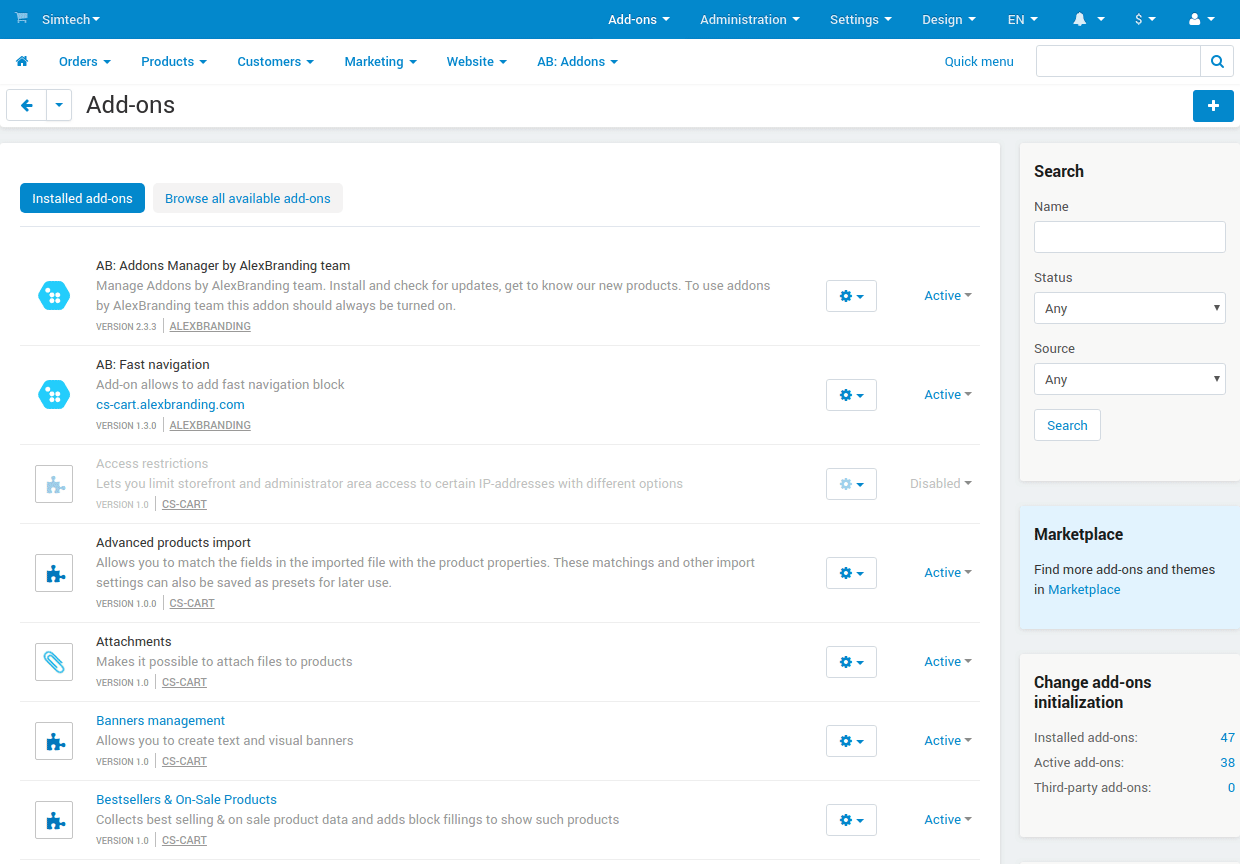This screenshot has height=864, width=1240.
Task: Toggle Access restrictions Disabled status
Action: coord(940,484)
